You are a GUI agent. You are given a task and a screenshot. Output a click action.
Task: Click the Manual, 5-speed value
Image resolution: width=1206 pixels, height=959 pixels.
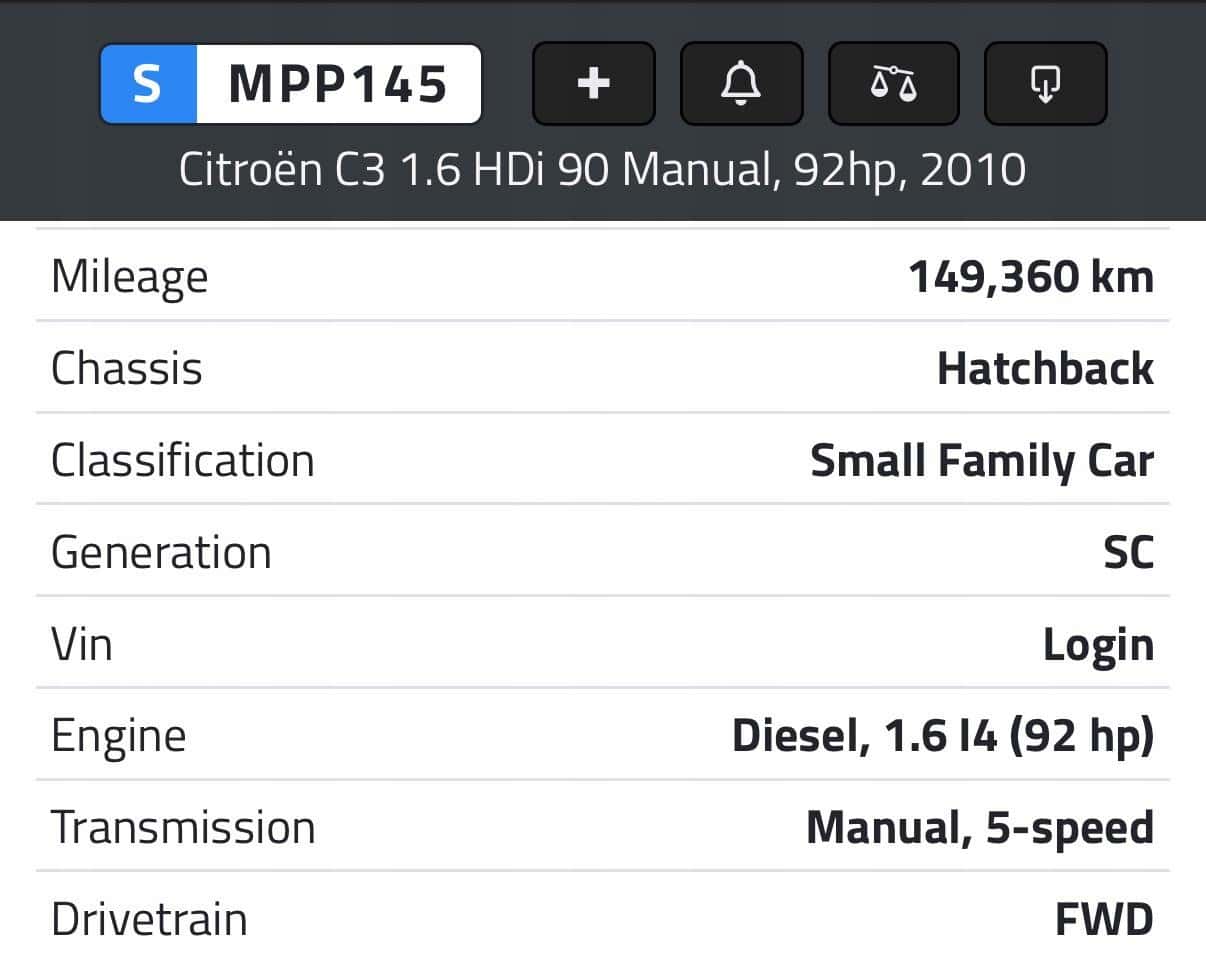pyautogui.click(x=980, y=828)
